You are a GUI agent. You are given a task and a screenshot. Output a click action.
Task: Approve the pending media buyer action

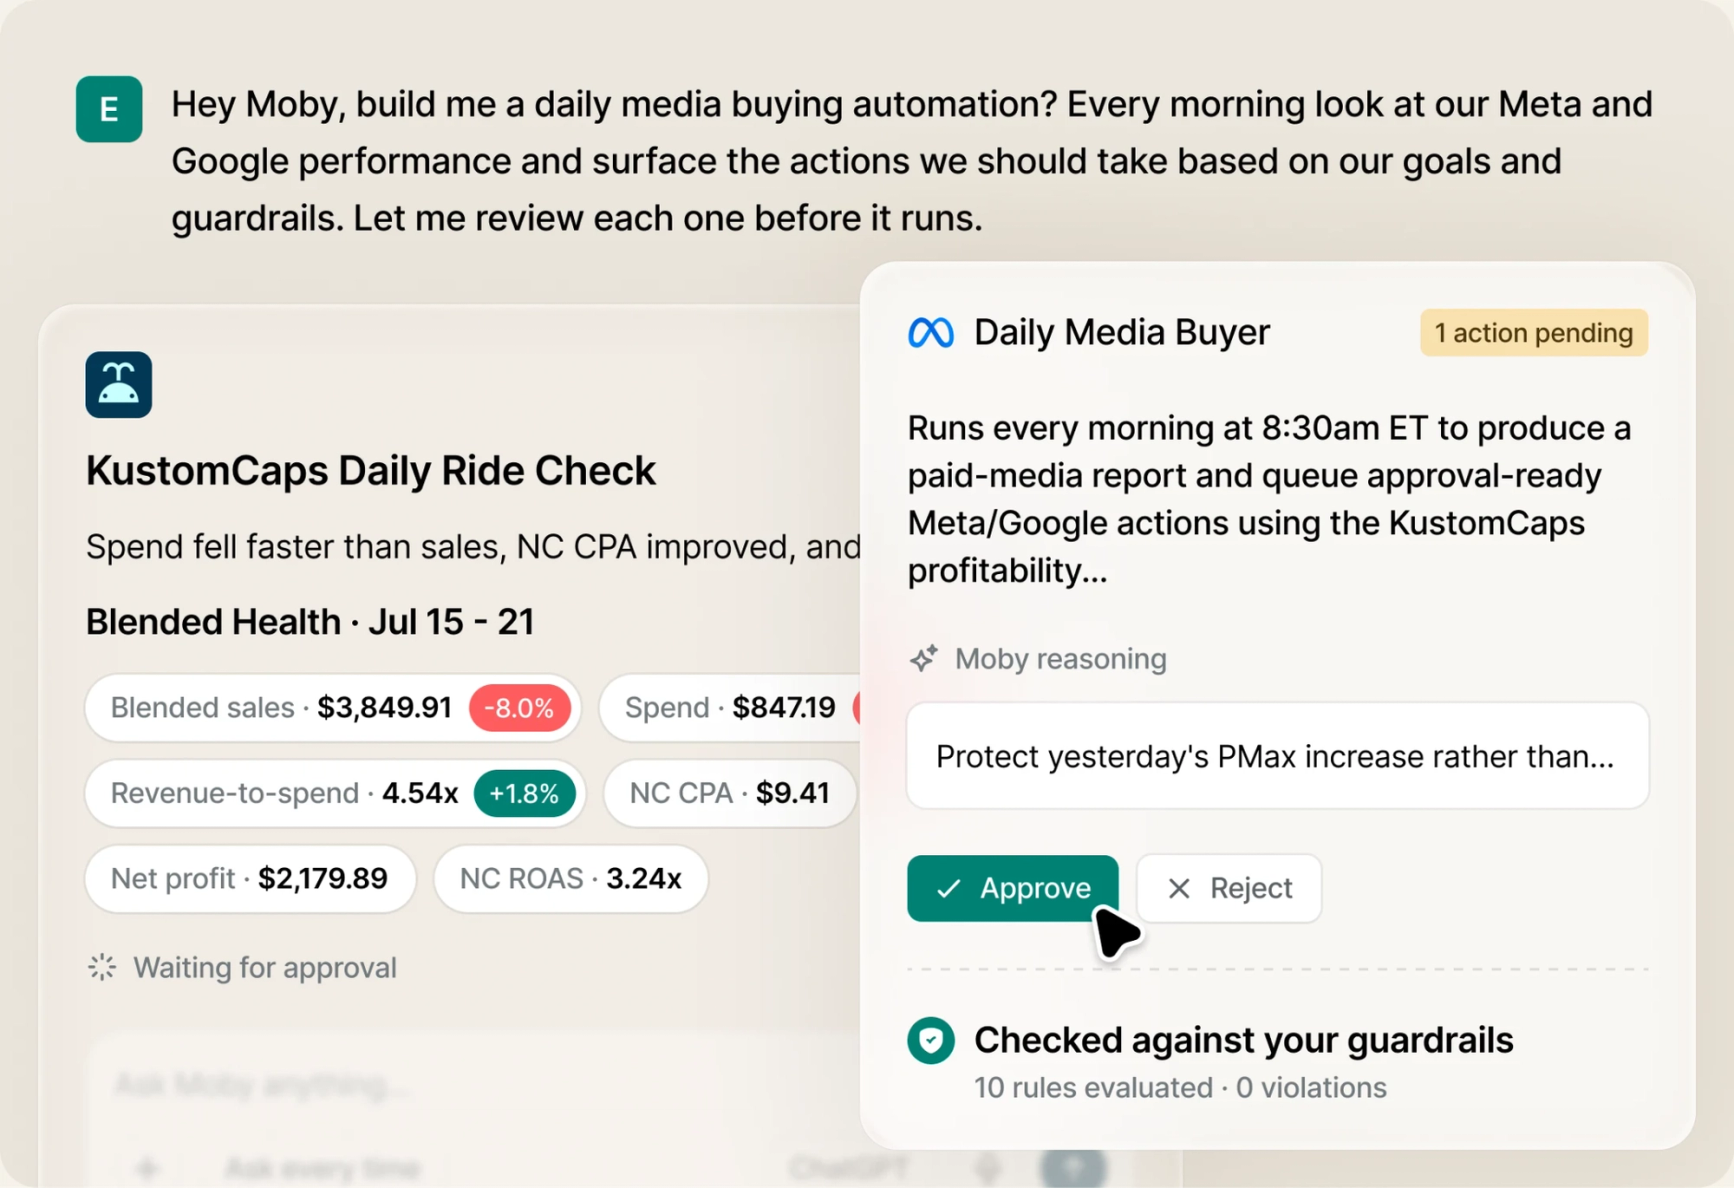1013,888
